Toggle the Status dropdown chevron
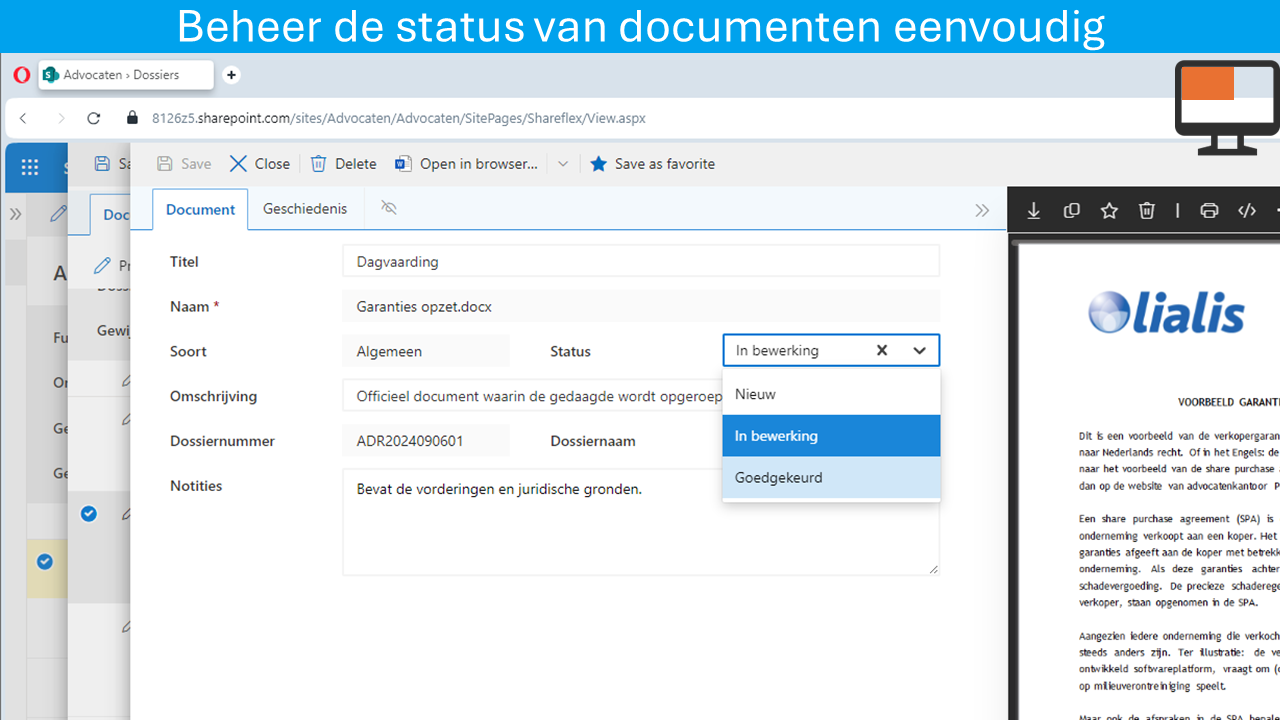 (919, 350)
